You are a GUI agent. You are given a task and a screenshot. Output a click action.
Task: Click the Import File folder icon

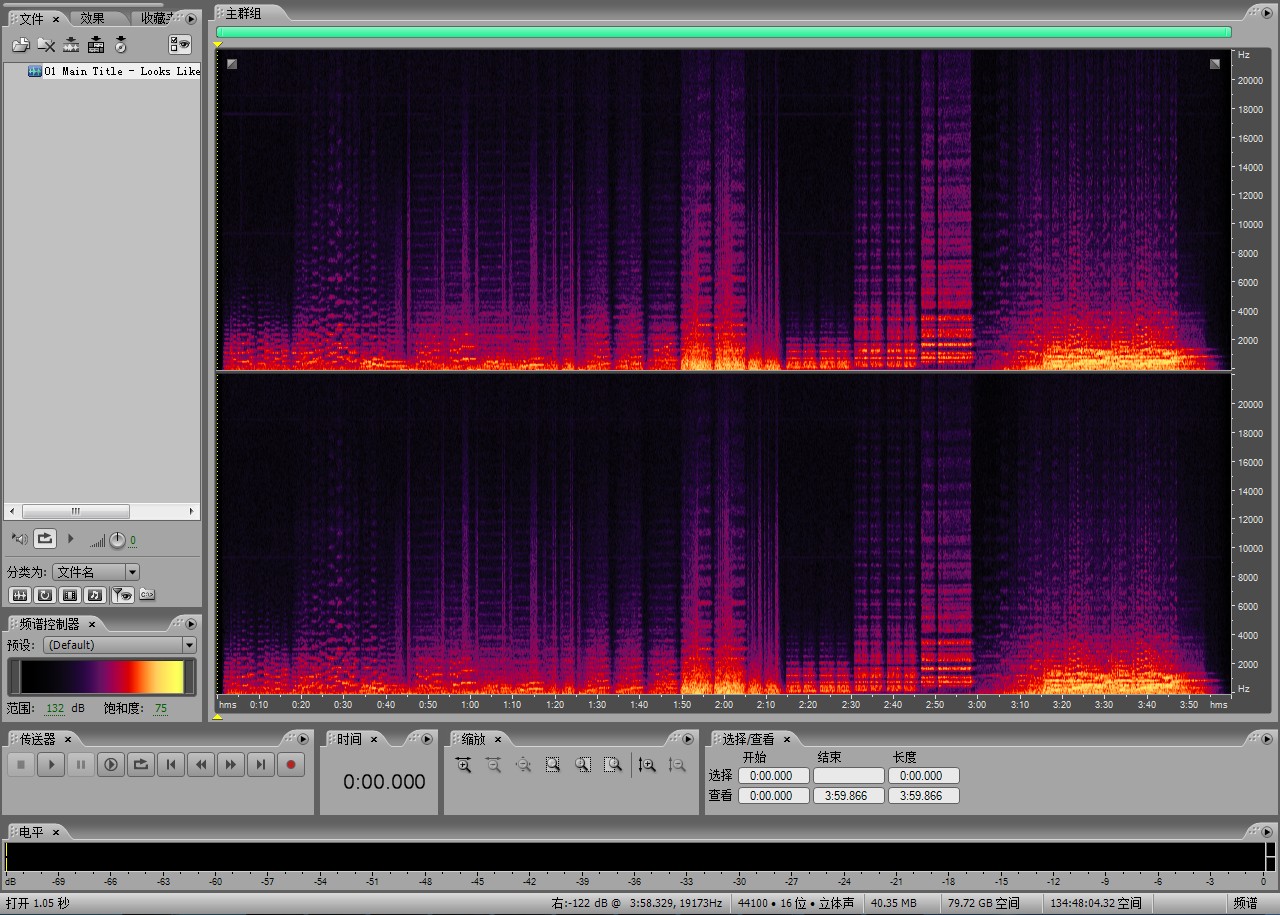pyautogui.click(x=20, y=45)
